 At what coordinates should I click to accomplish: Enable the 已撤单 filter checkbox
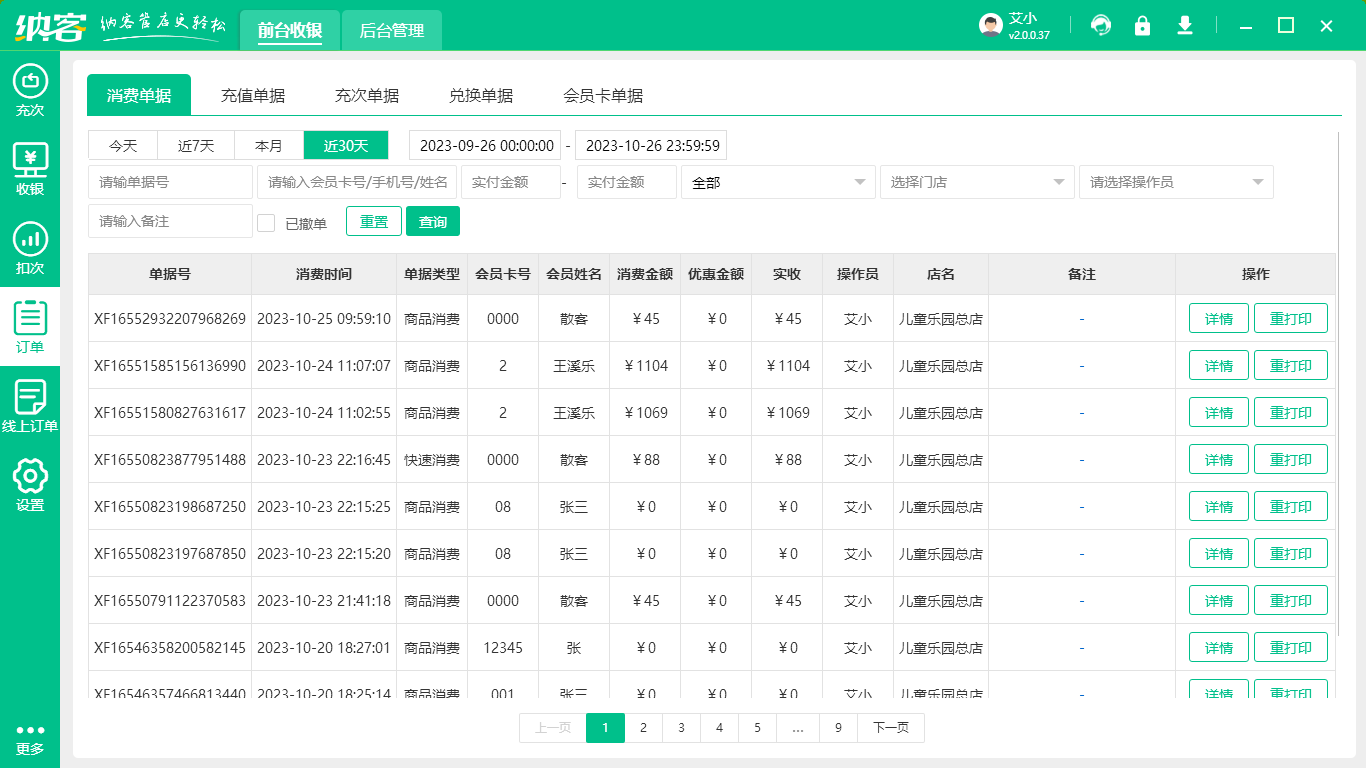[x=266, y=221]
